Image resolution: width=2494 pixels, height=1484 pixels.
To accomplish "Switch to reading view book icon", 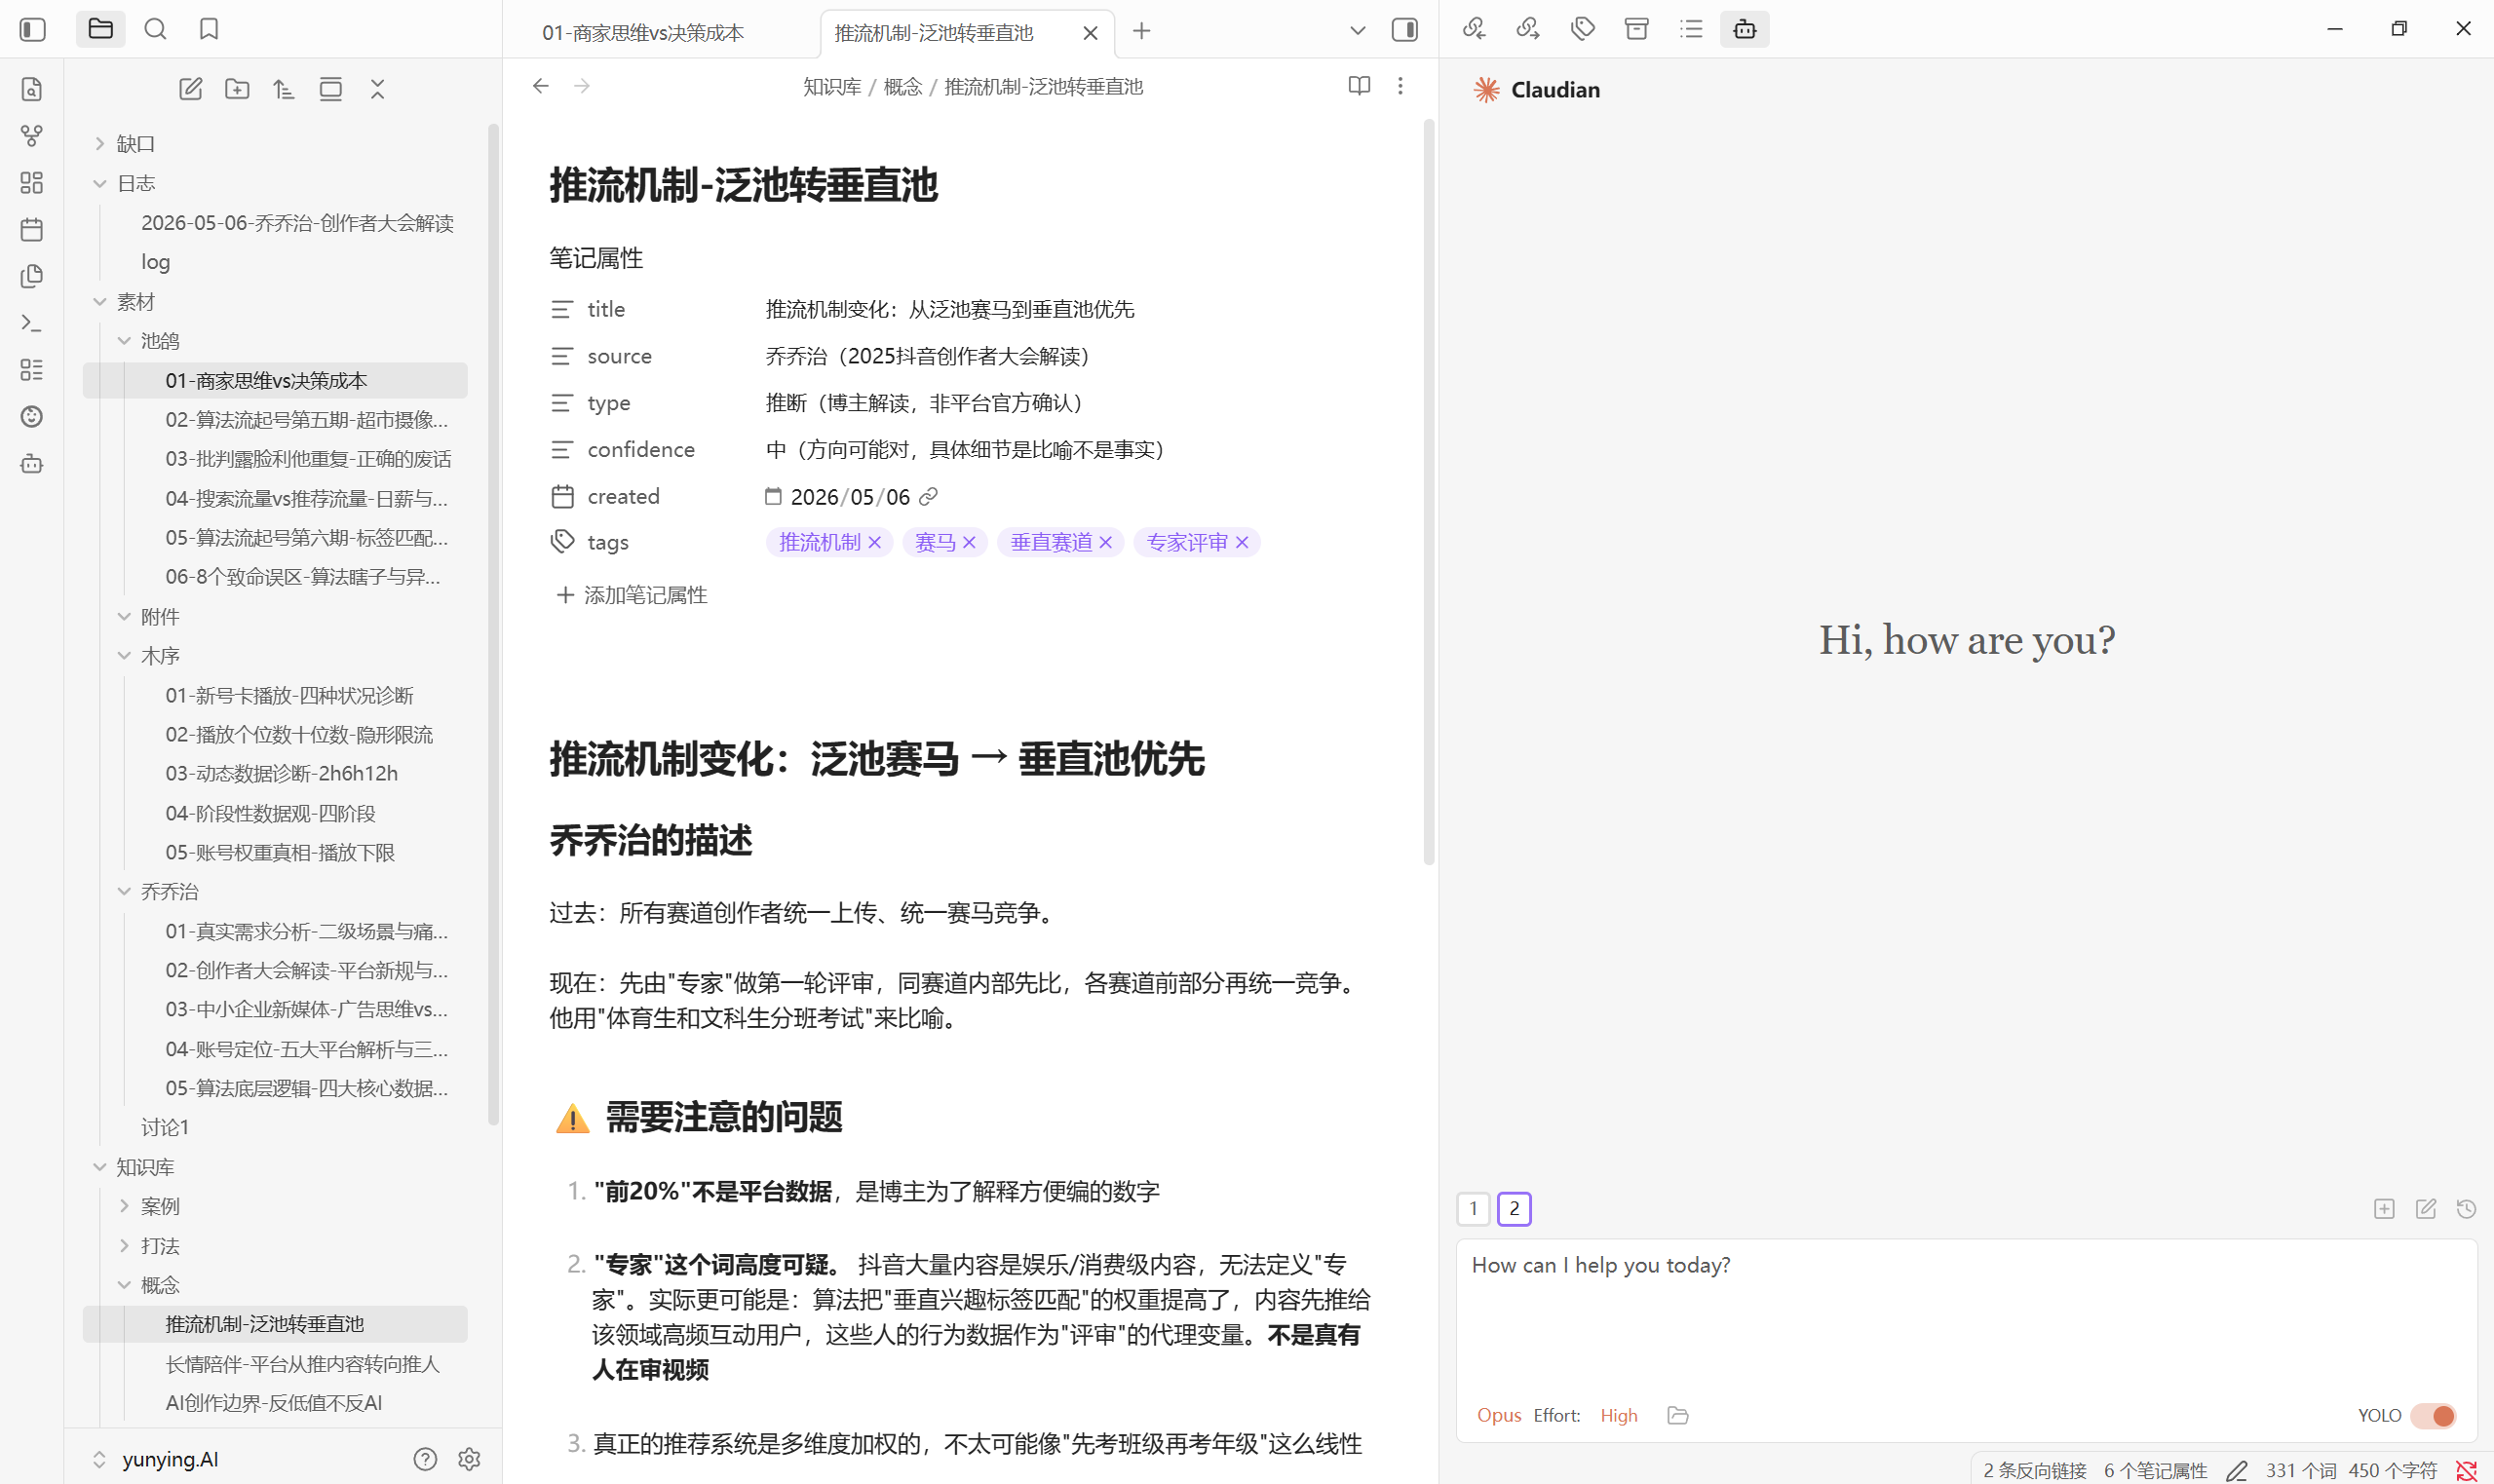I will pyautogui.click(x=1359, y=86).
